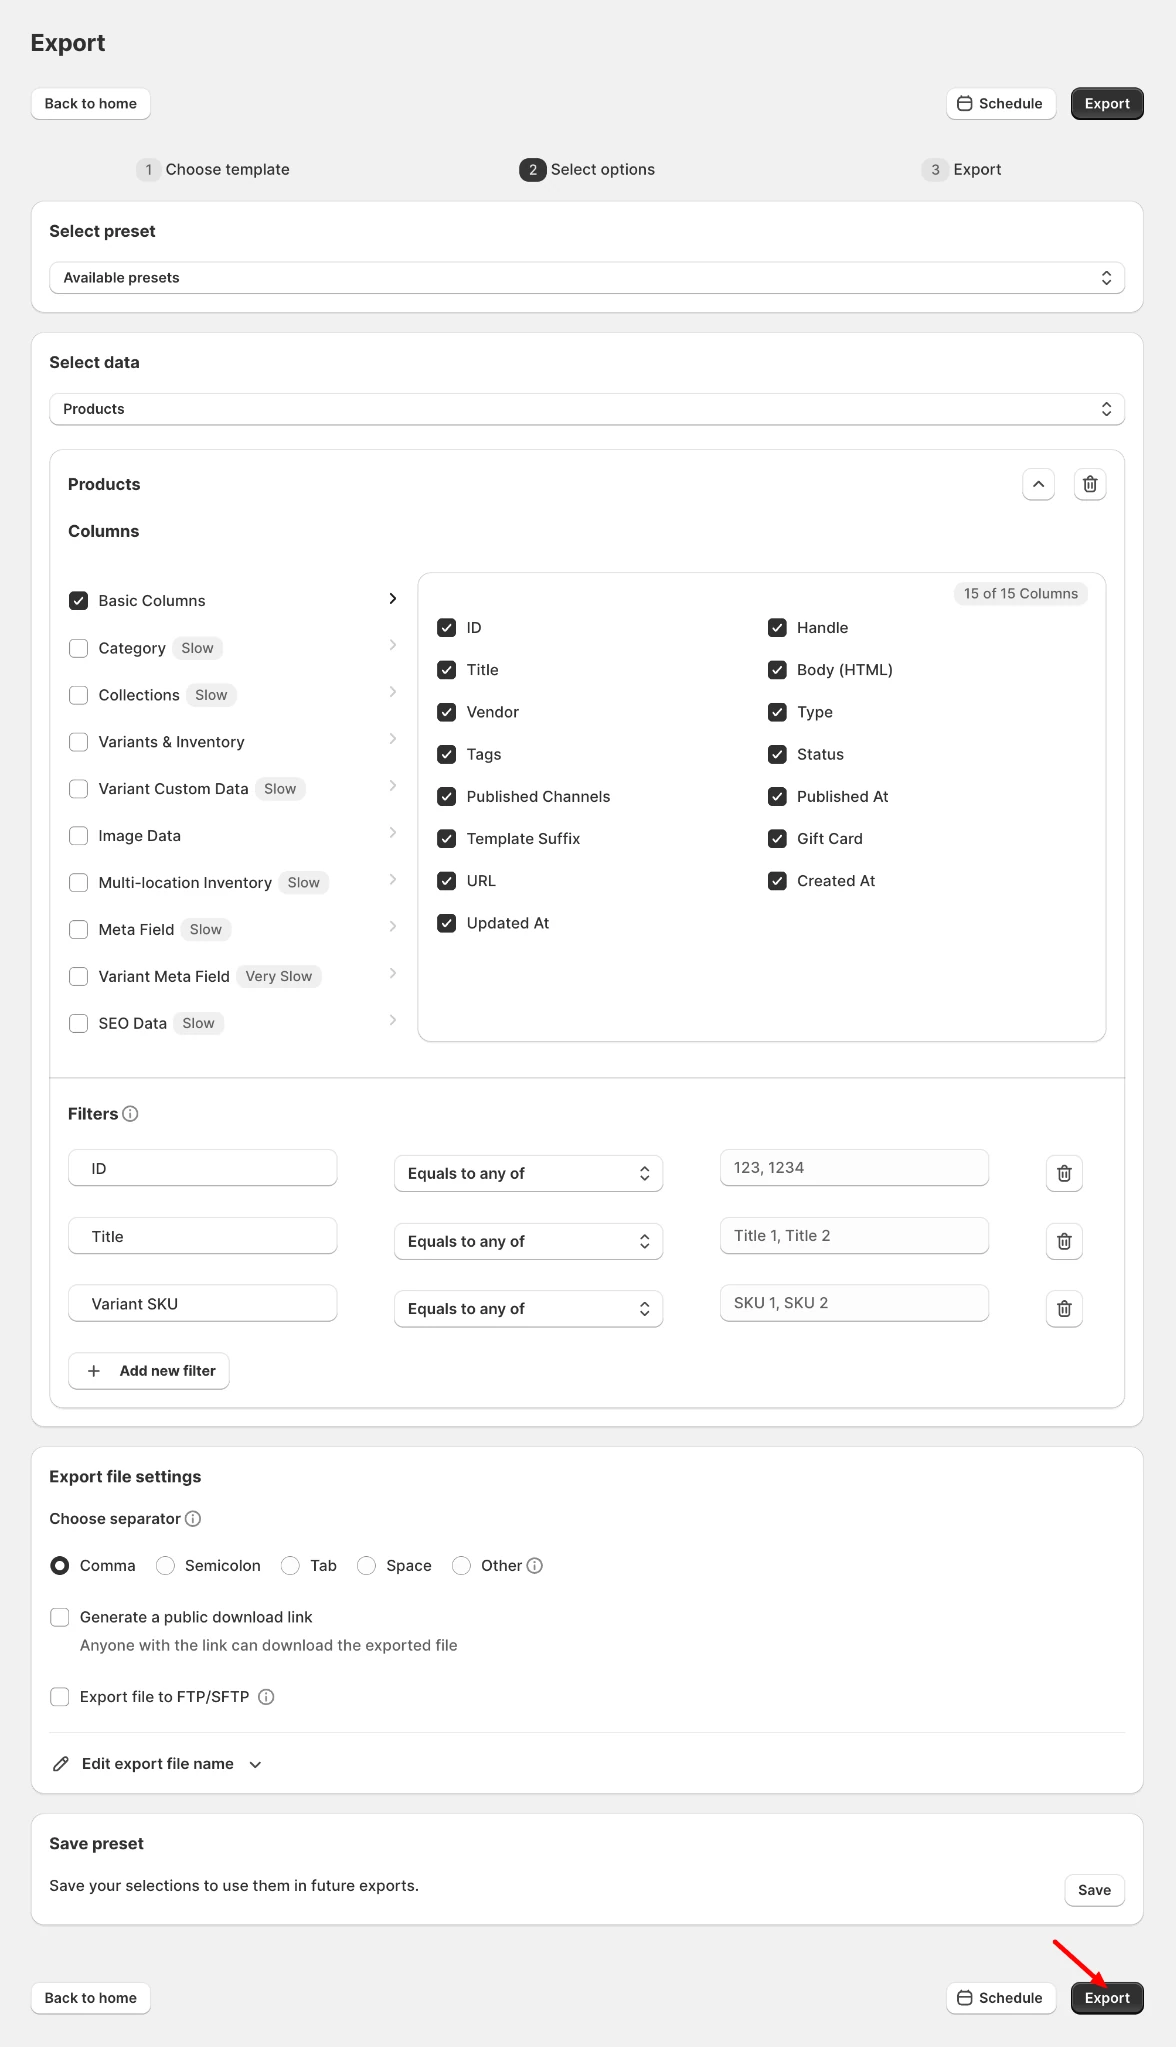Open the Filters info icon
1176x2047 pixels.
tap(130, 1114)
